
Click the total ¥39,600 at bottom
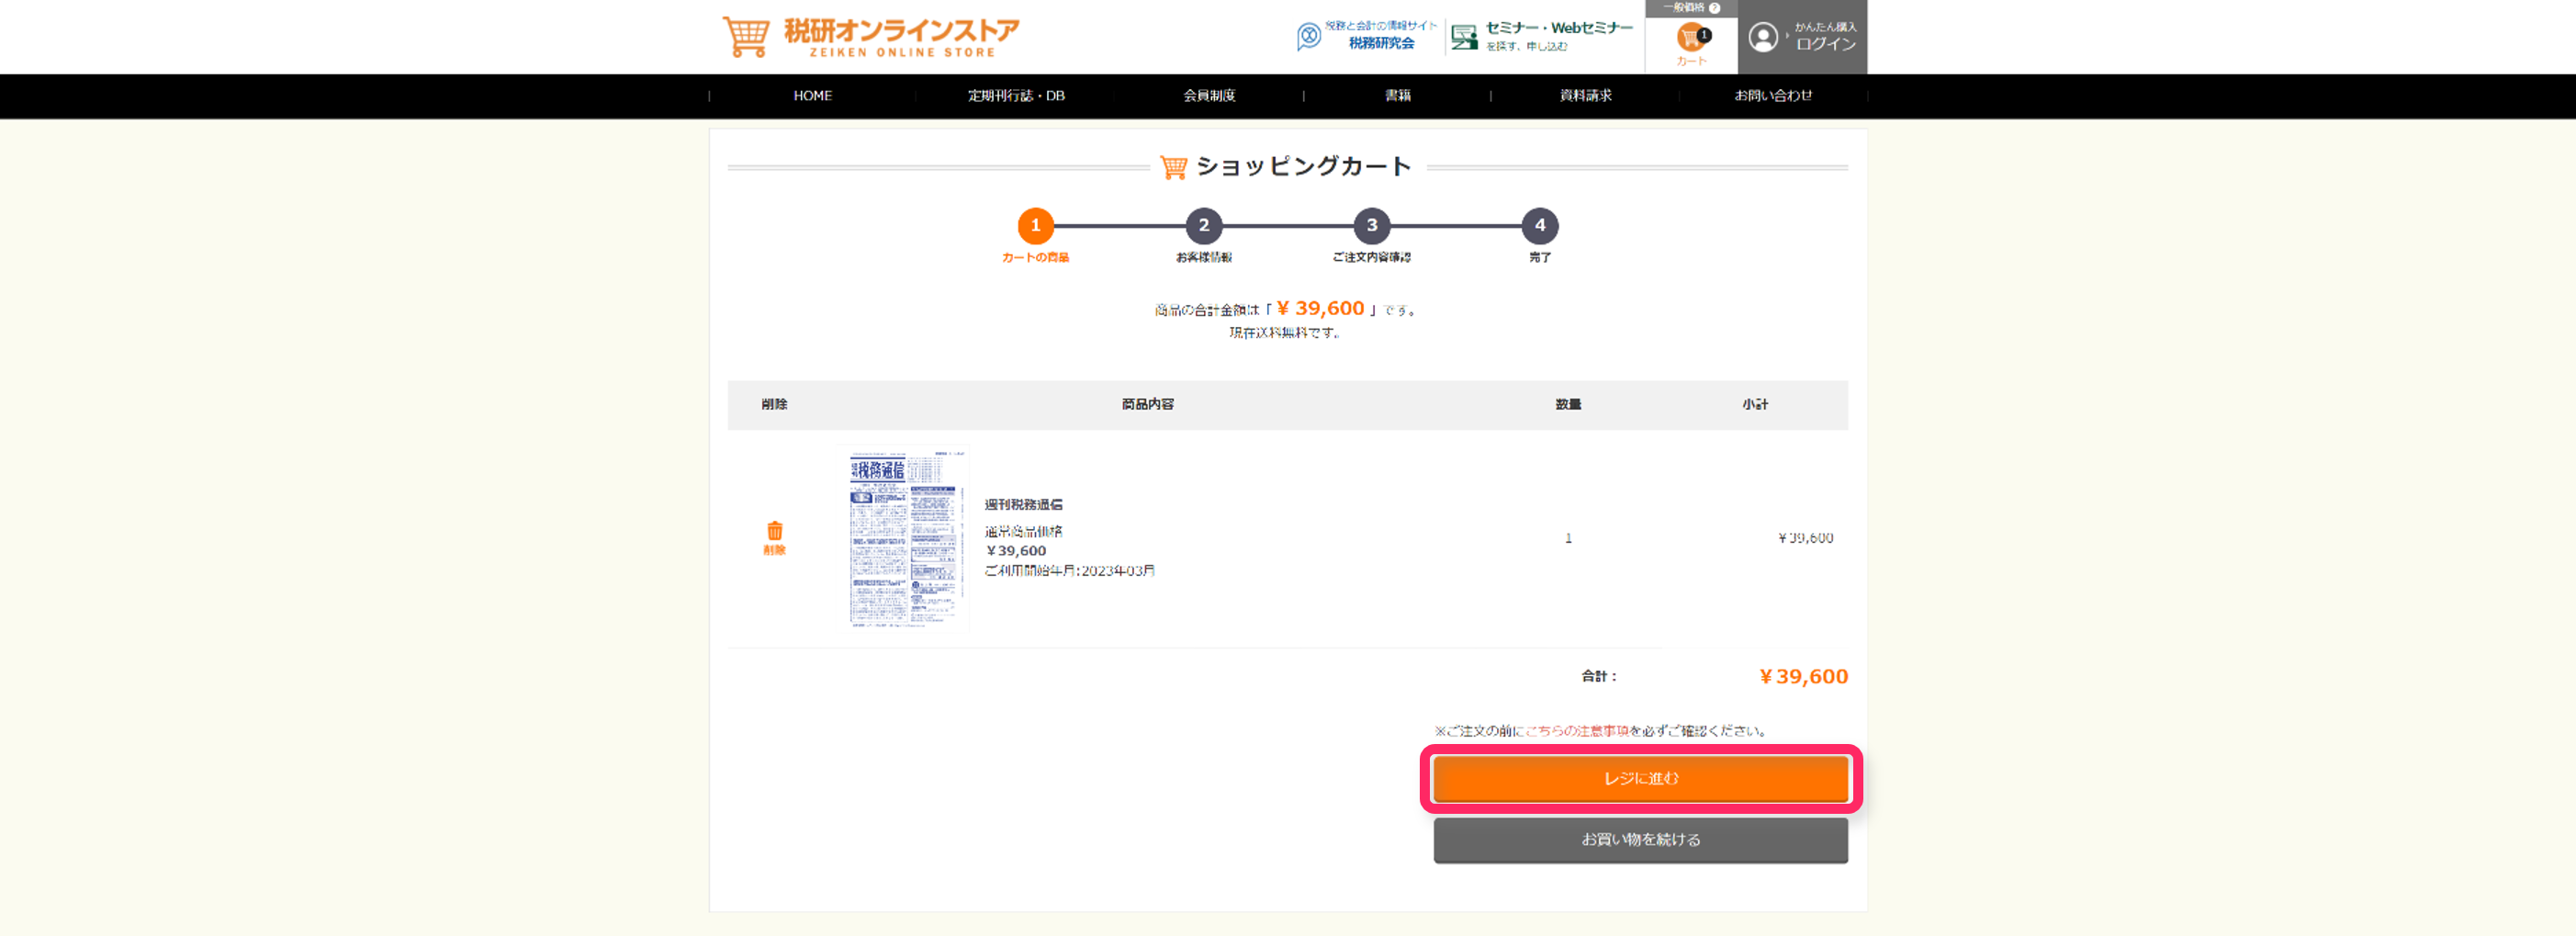click(x=1803, y=677)
